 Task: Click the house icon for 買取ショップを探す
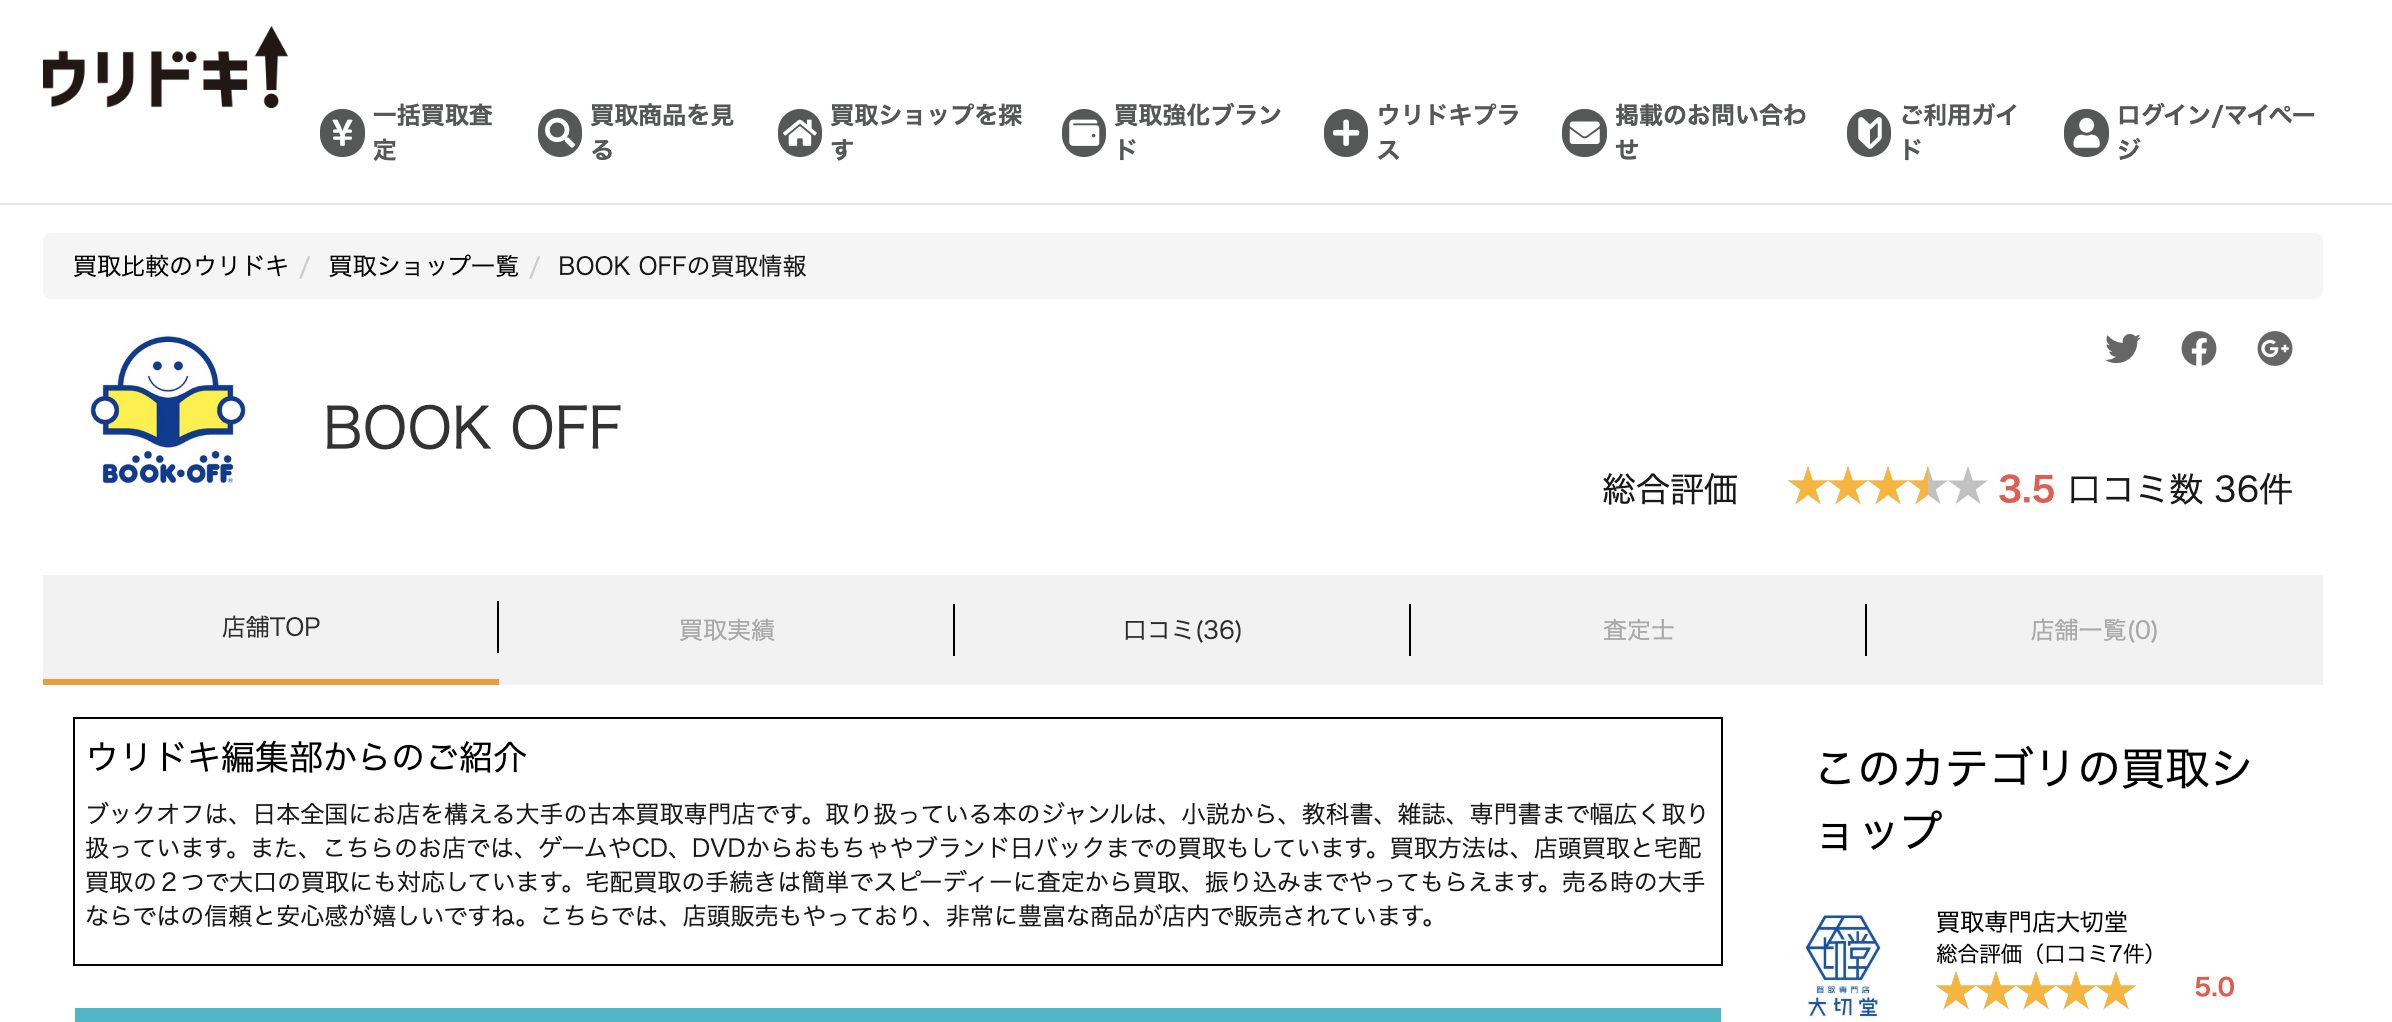pos(800,133)
